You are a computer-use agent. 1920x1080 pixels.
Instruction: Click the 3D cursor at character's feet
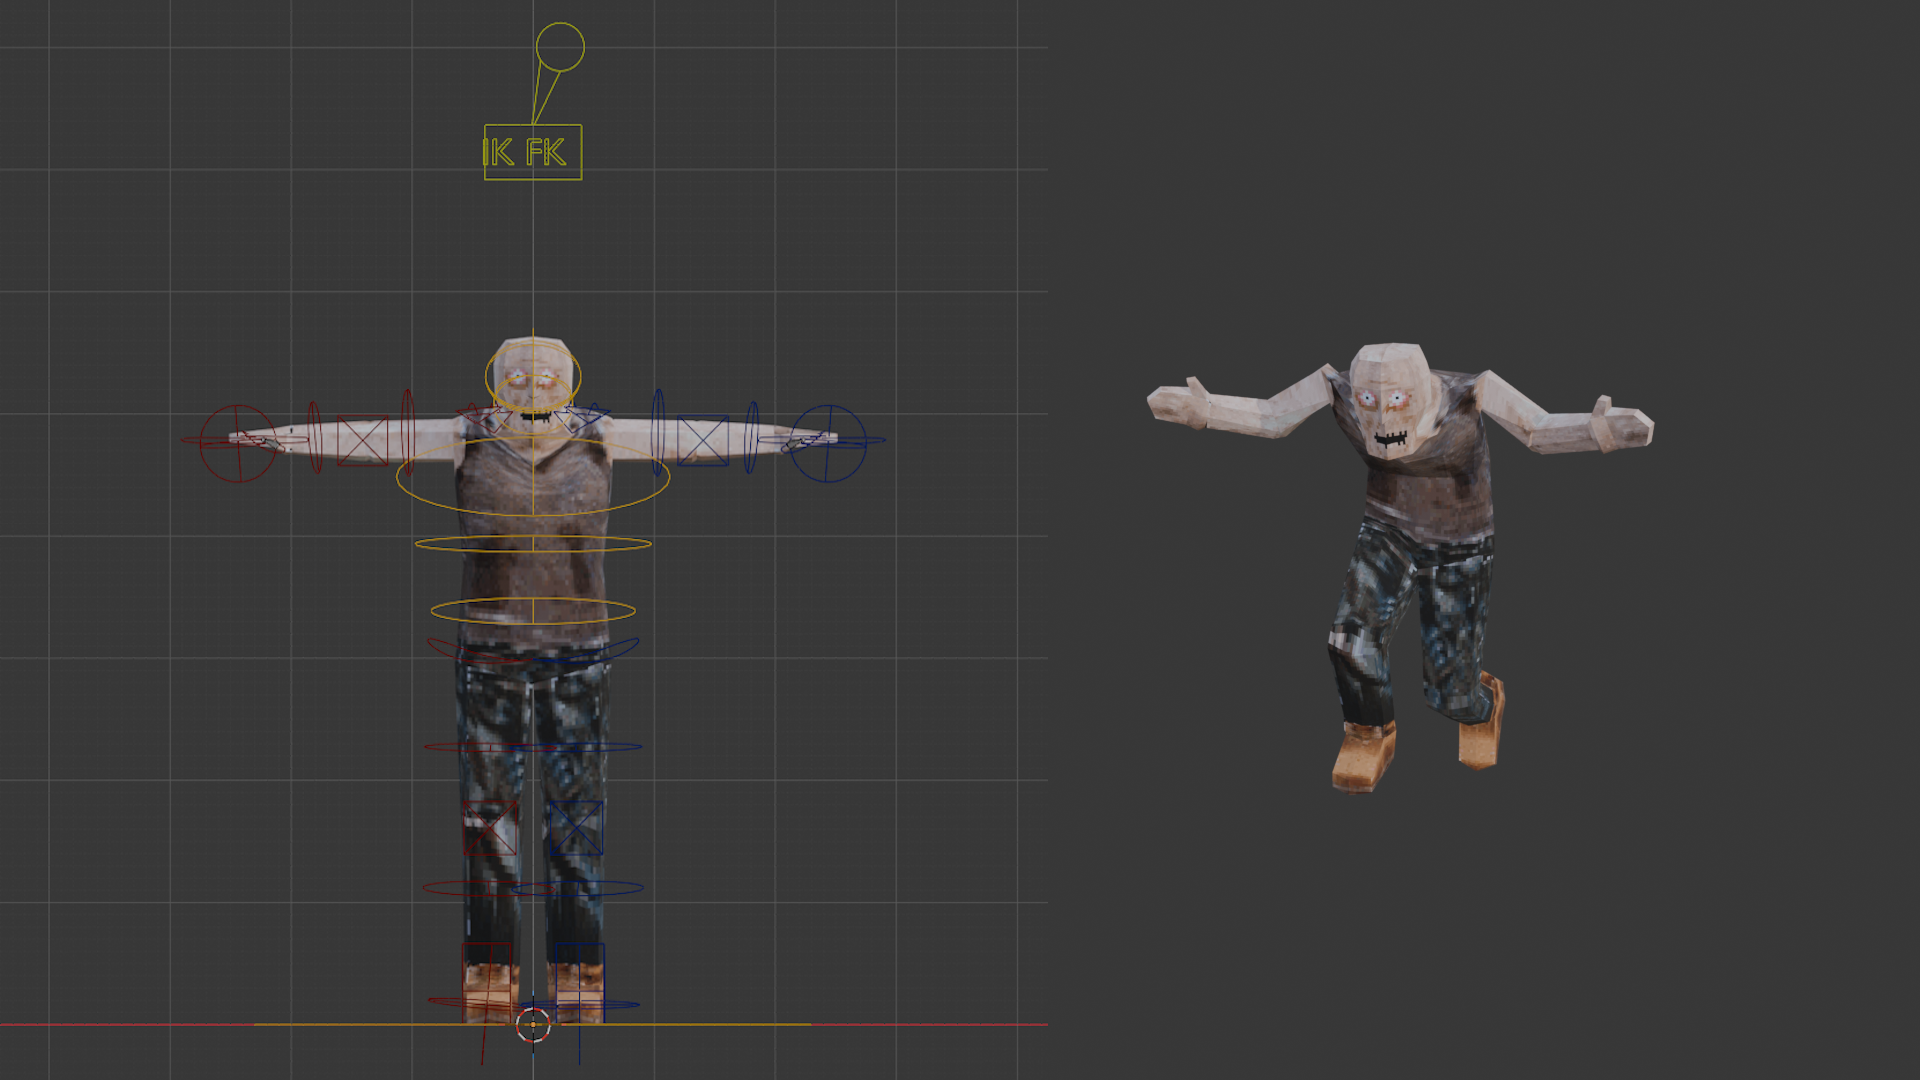click(x=533, y=1024)
